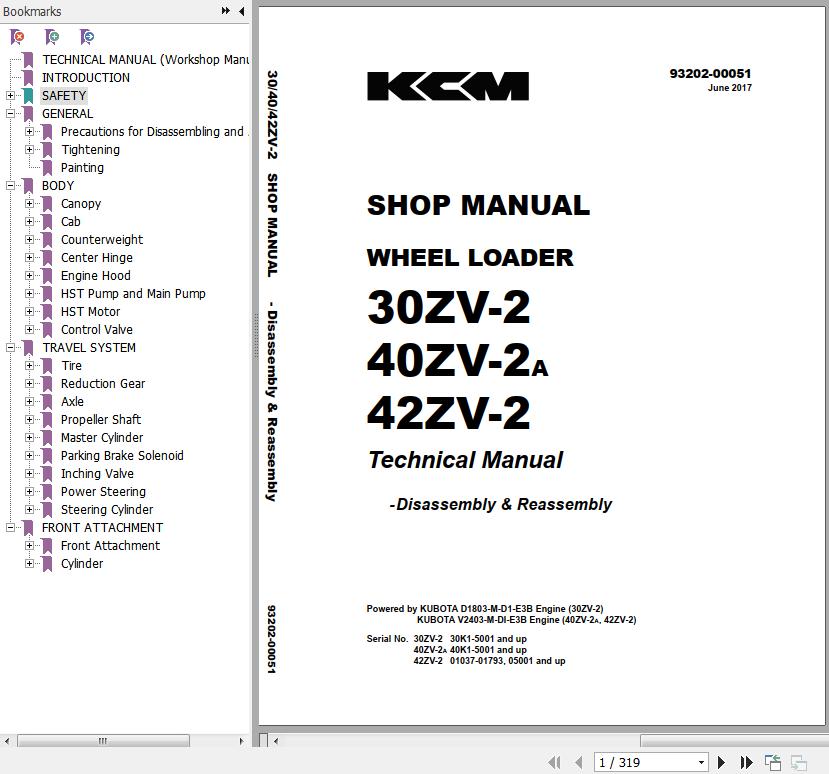Go to the previous page
This screenshot has height=774, width=829.
(578, 762)
